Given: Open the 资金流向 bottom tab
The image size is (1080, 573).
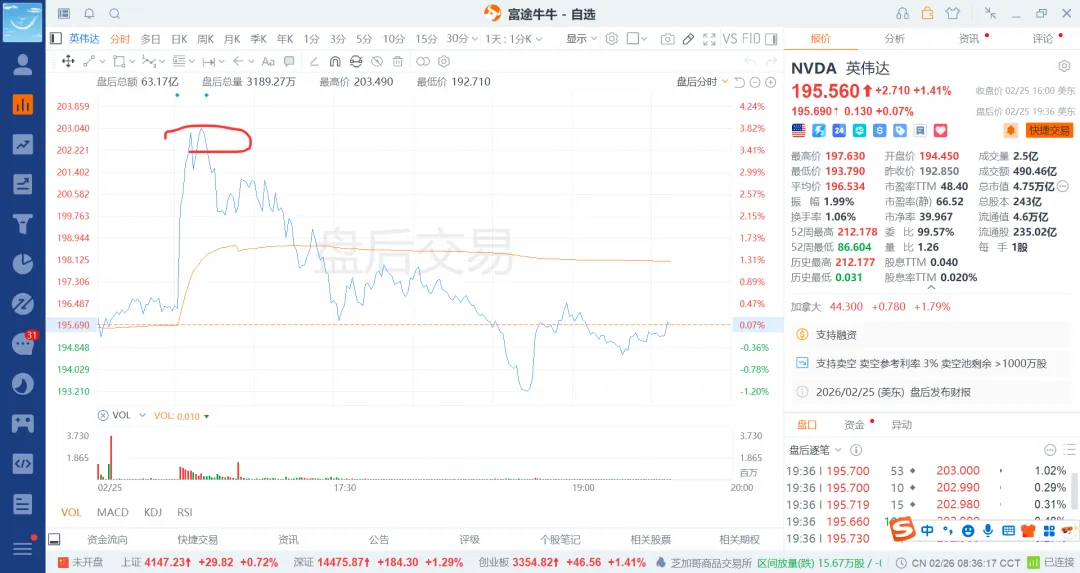Looking at the screenshot, I should (x=107, y=539).
